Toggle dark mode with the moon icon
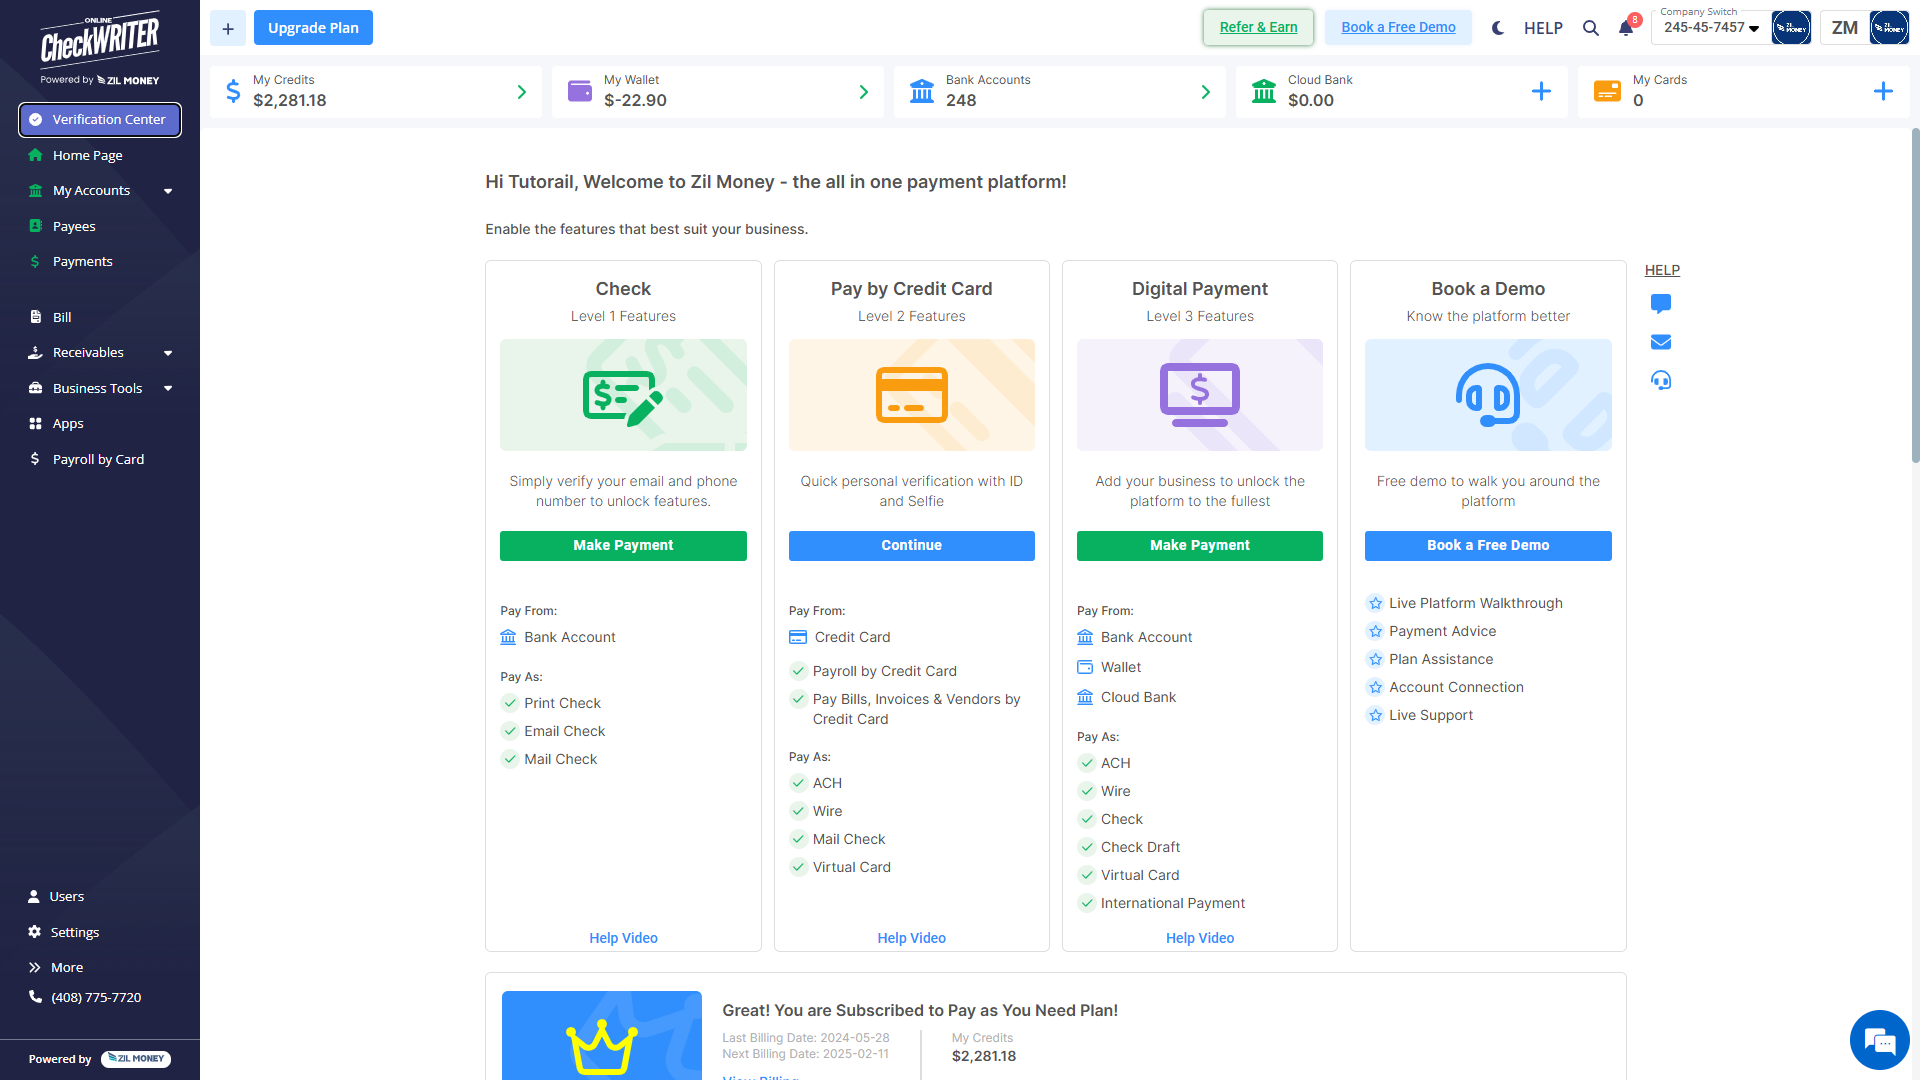The height and width of the screenshot is (1080, 1920). tap(1497, 28)
